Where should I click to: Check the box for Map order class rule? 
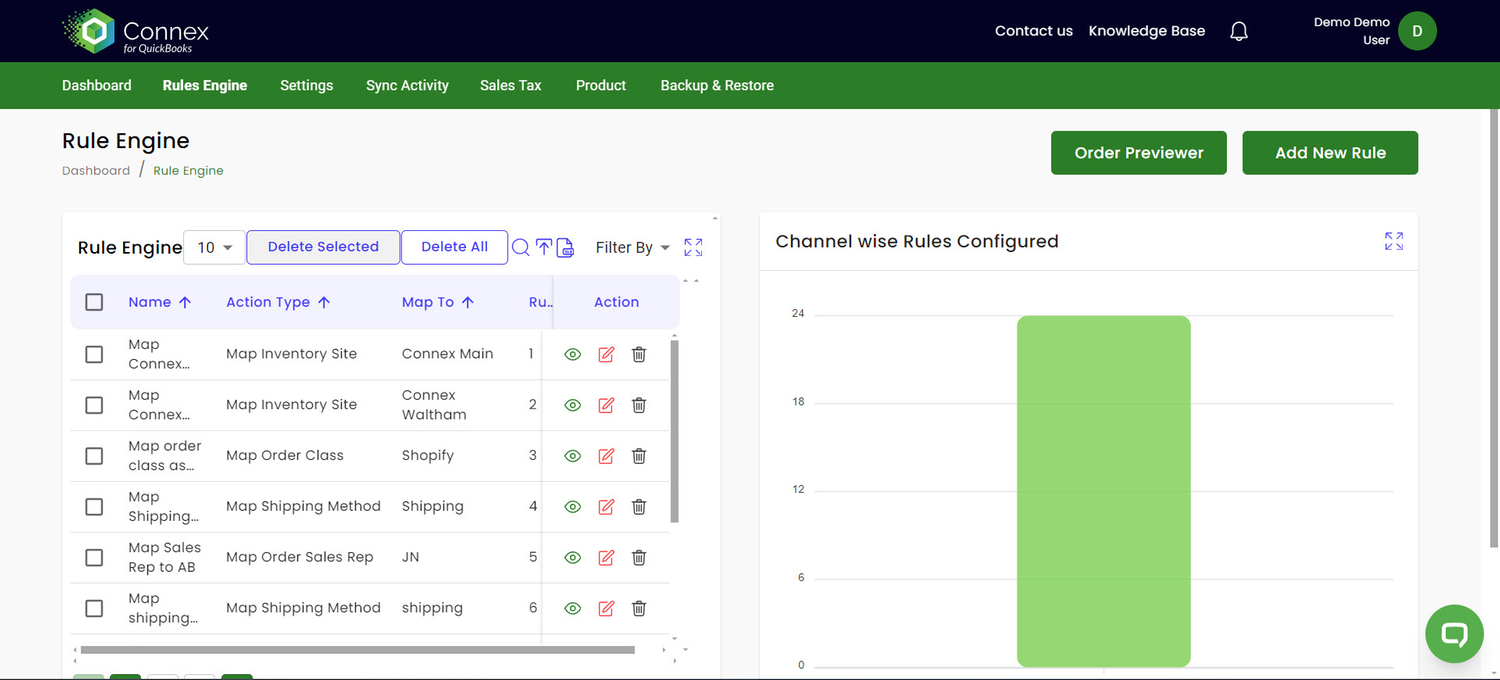(x=94, y=456)
